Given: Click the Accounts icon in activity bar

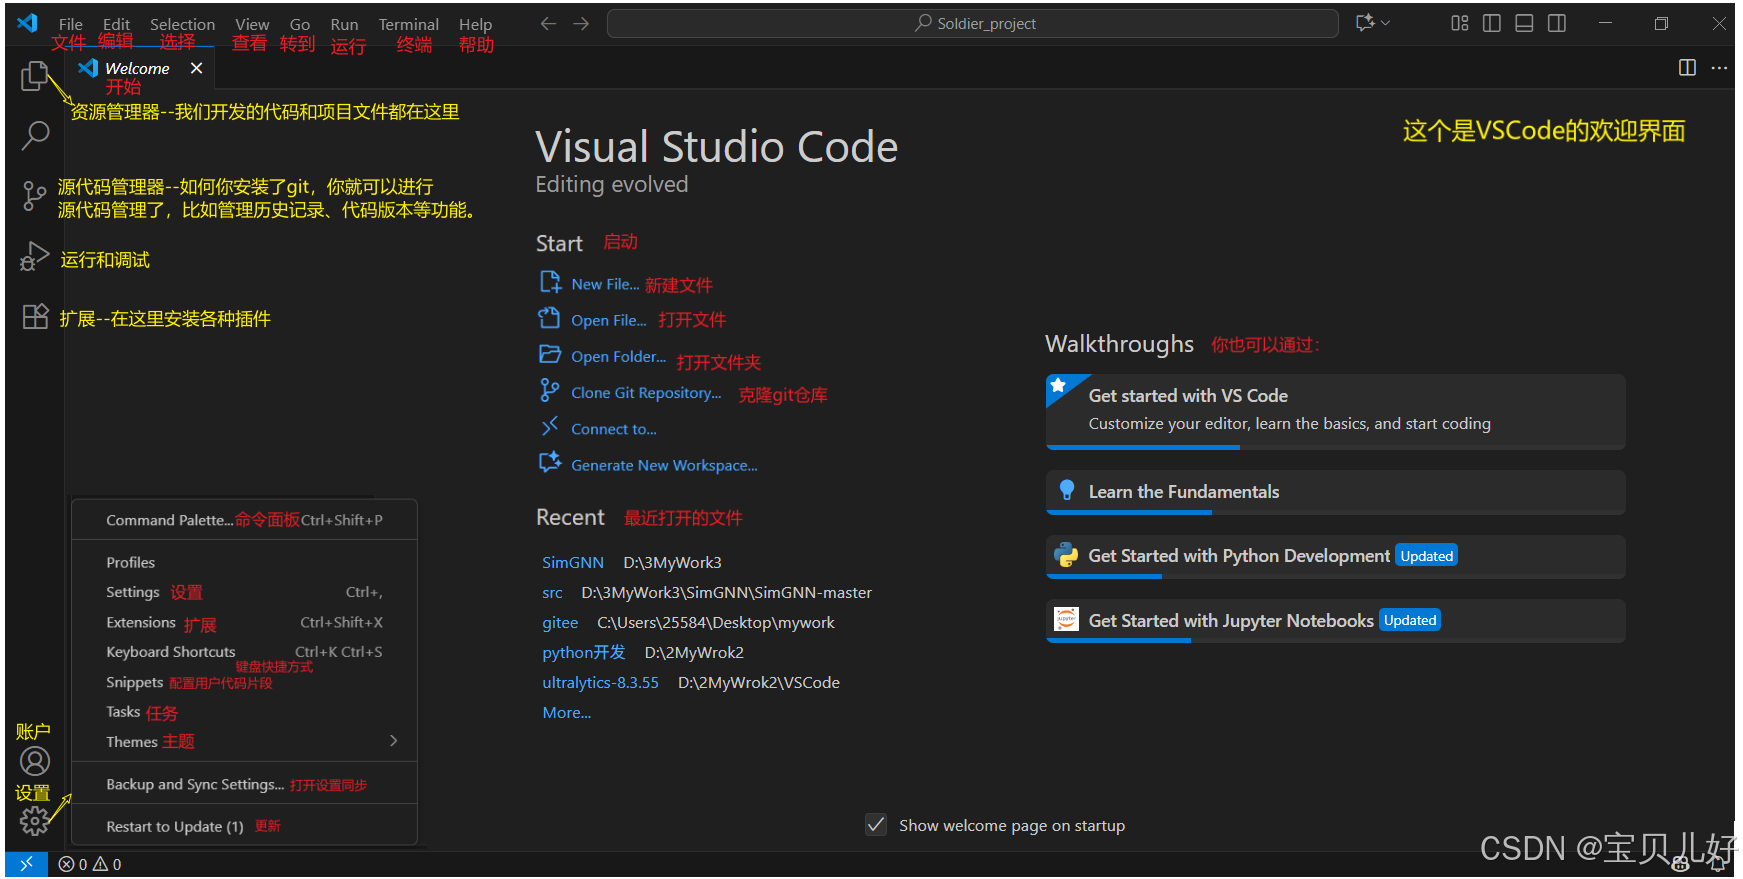Looking at the screenshot, I should pyautogui.click(x=35, y=762).
